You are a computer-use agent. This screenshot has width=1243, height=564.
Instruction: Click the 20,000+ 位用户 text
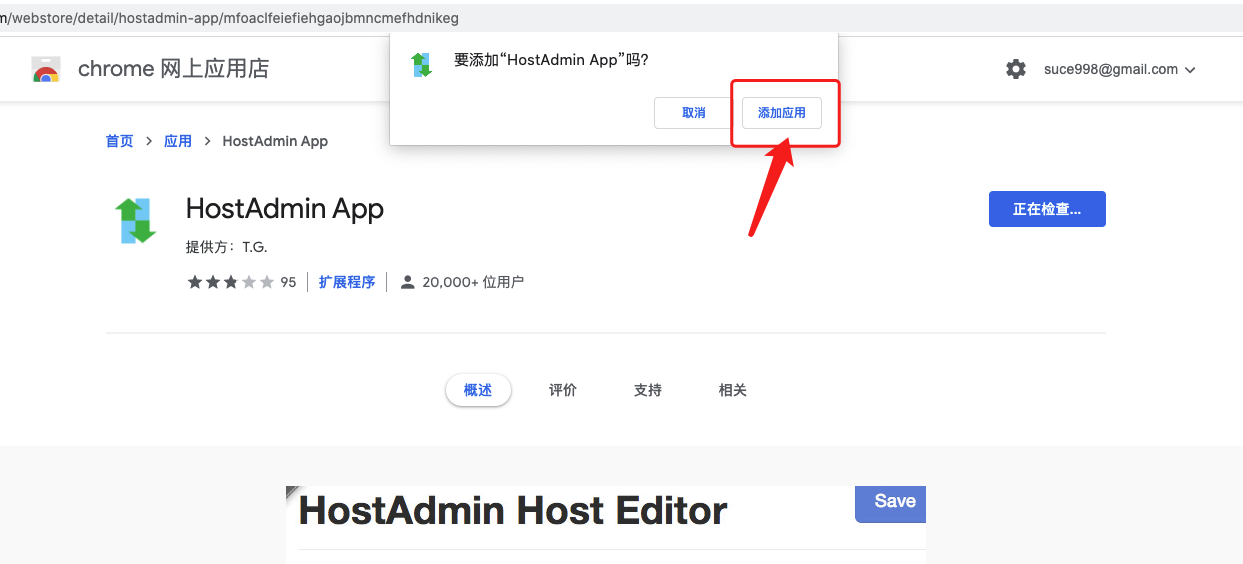point(473,282)
